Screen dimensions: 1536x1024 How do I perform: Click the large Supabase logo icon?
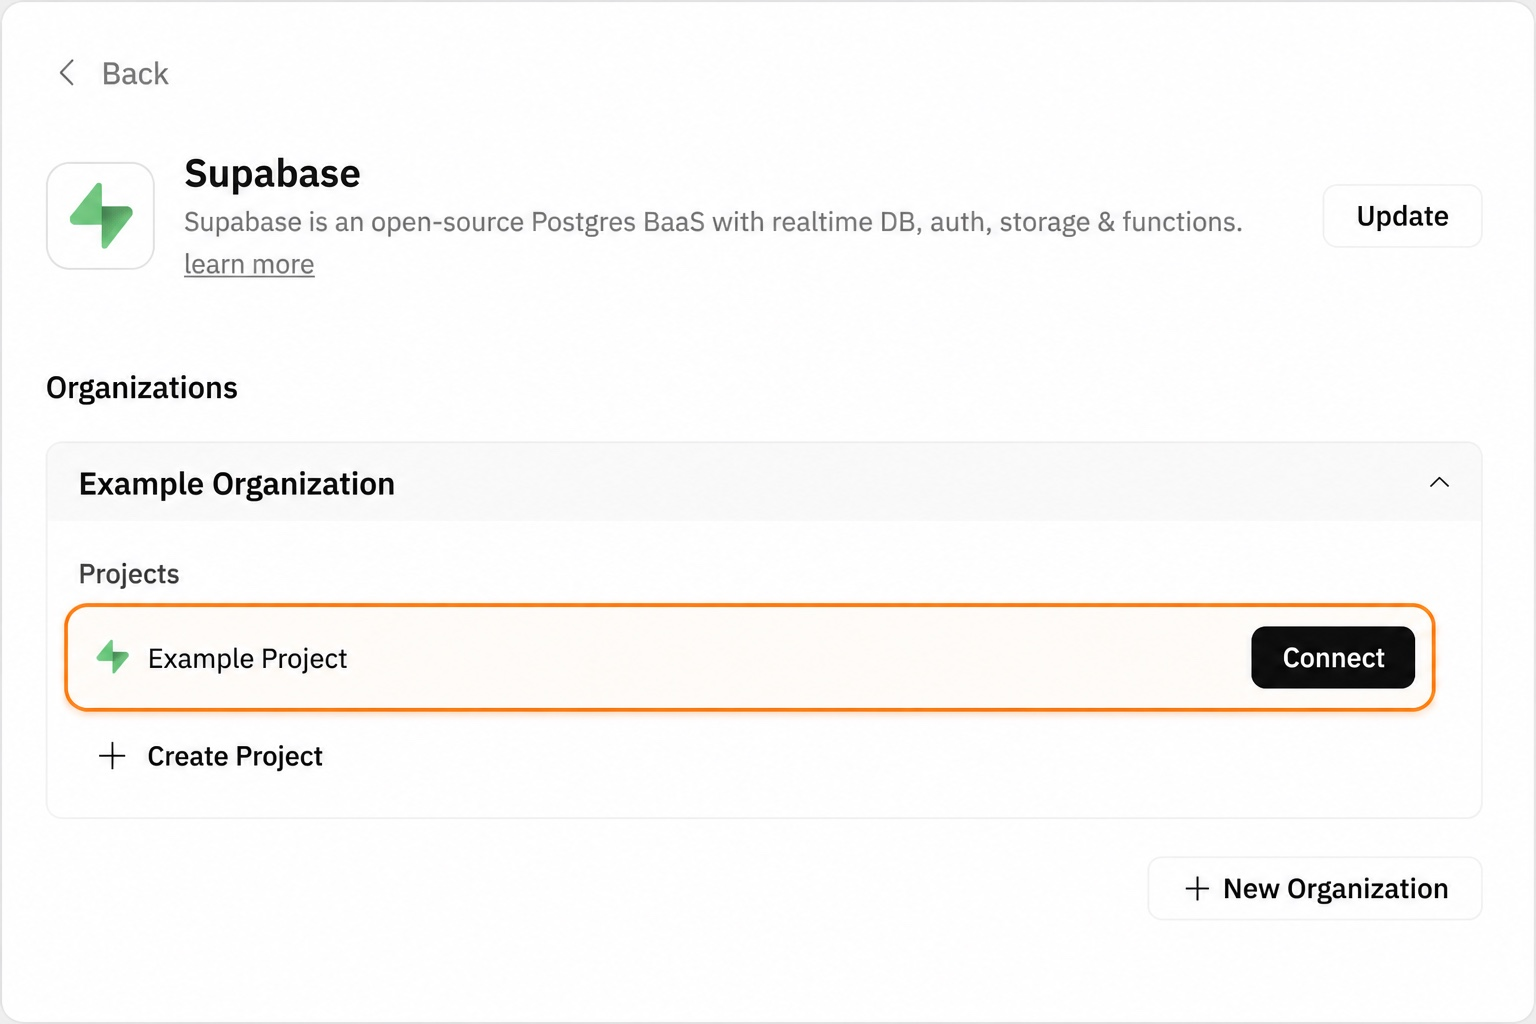100,216
